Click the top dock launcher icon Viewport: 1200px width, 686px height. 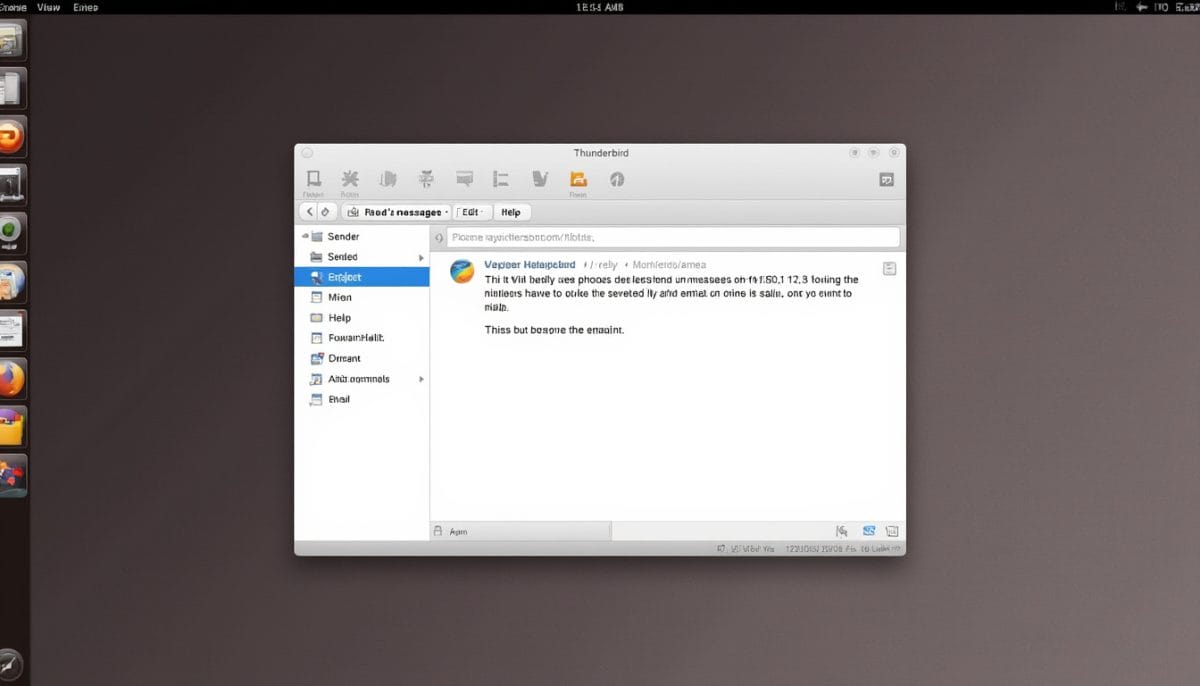(11, 39)
